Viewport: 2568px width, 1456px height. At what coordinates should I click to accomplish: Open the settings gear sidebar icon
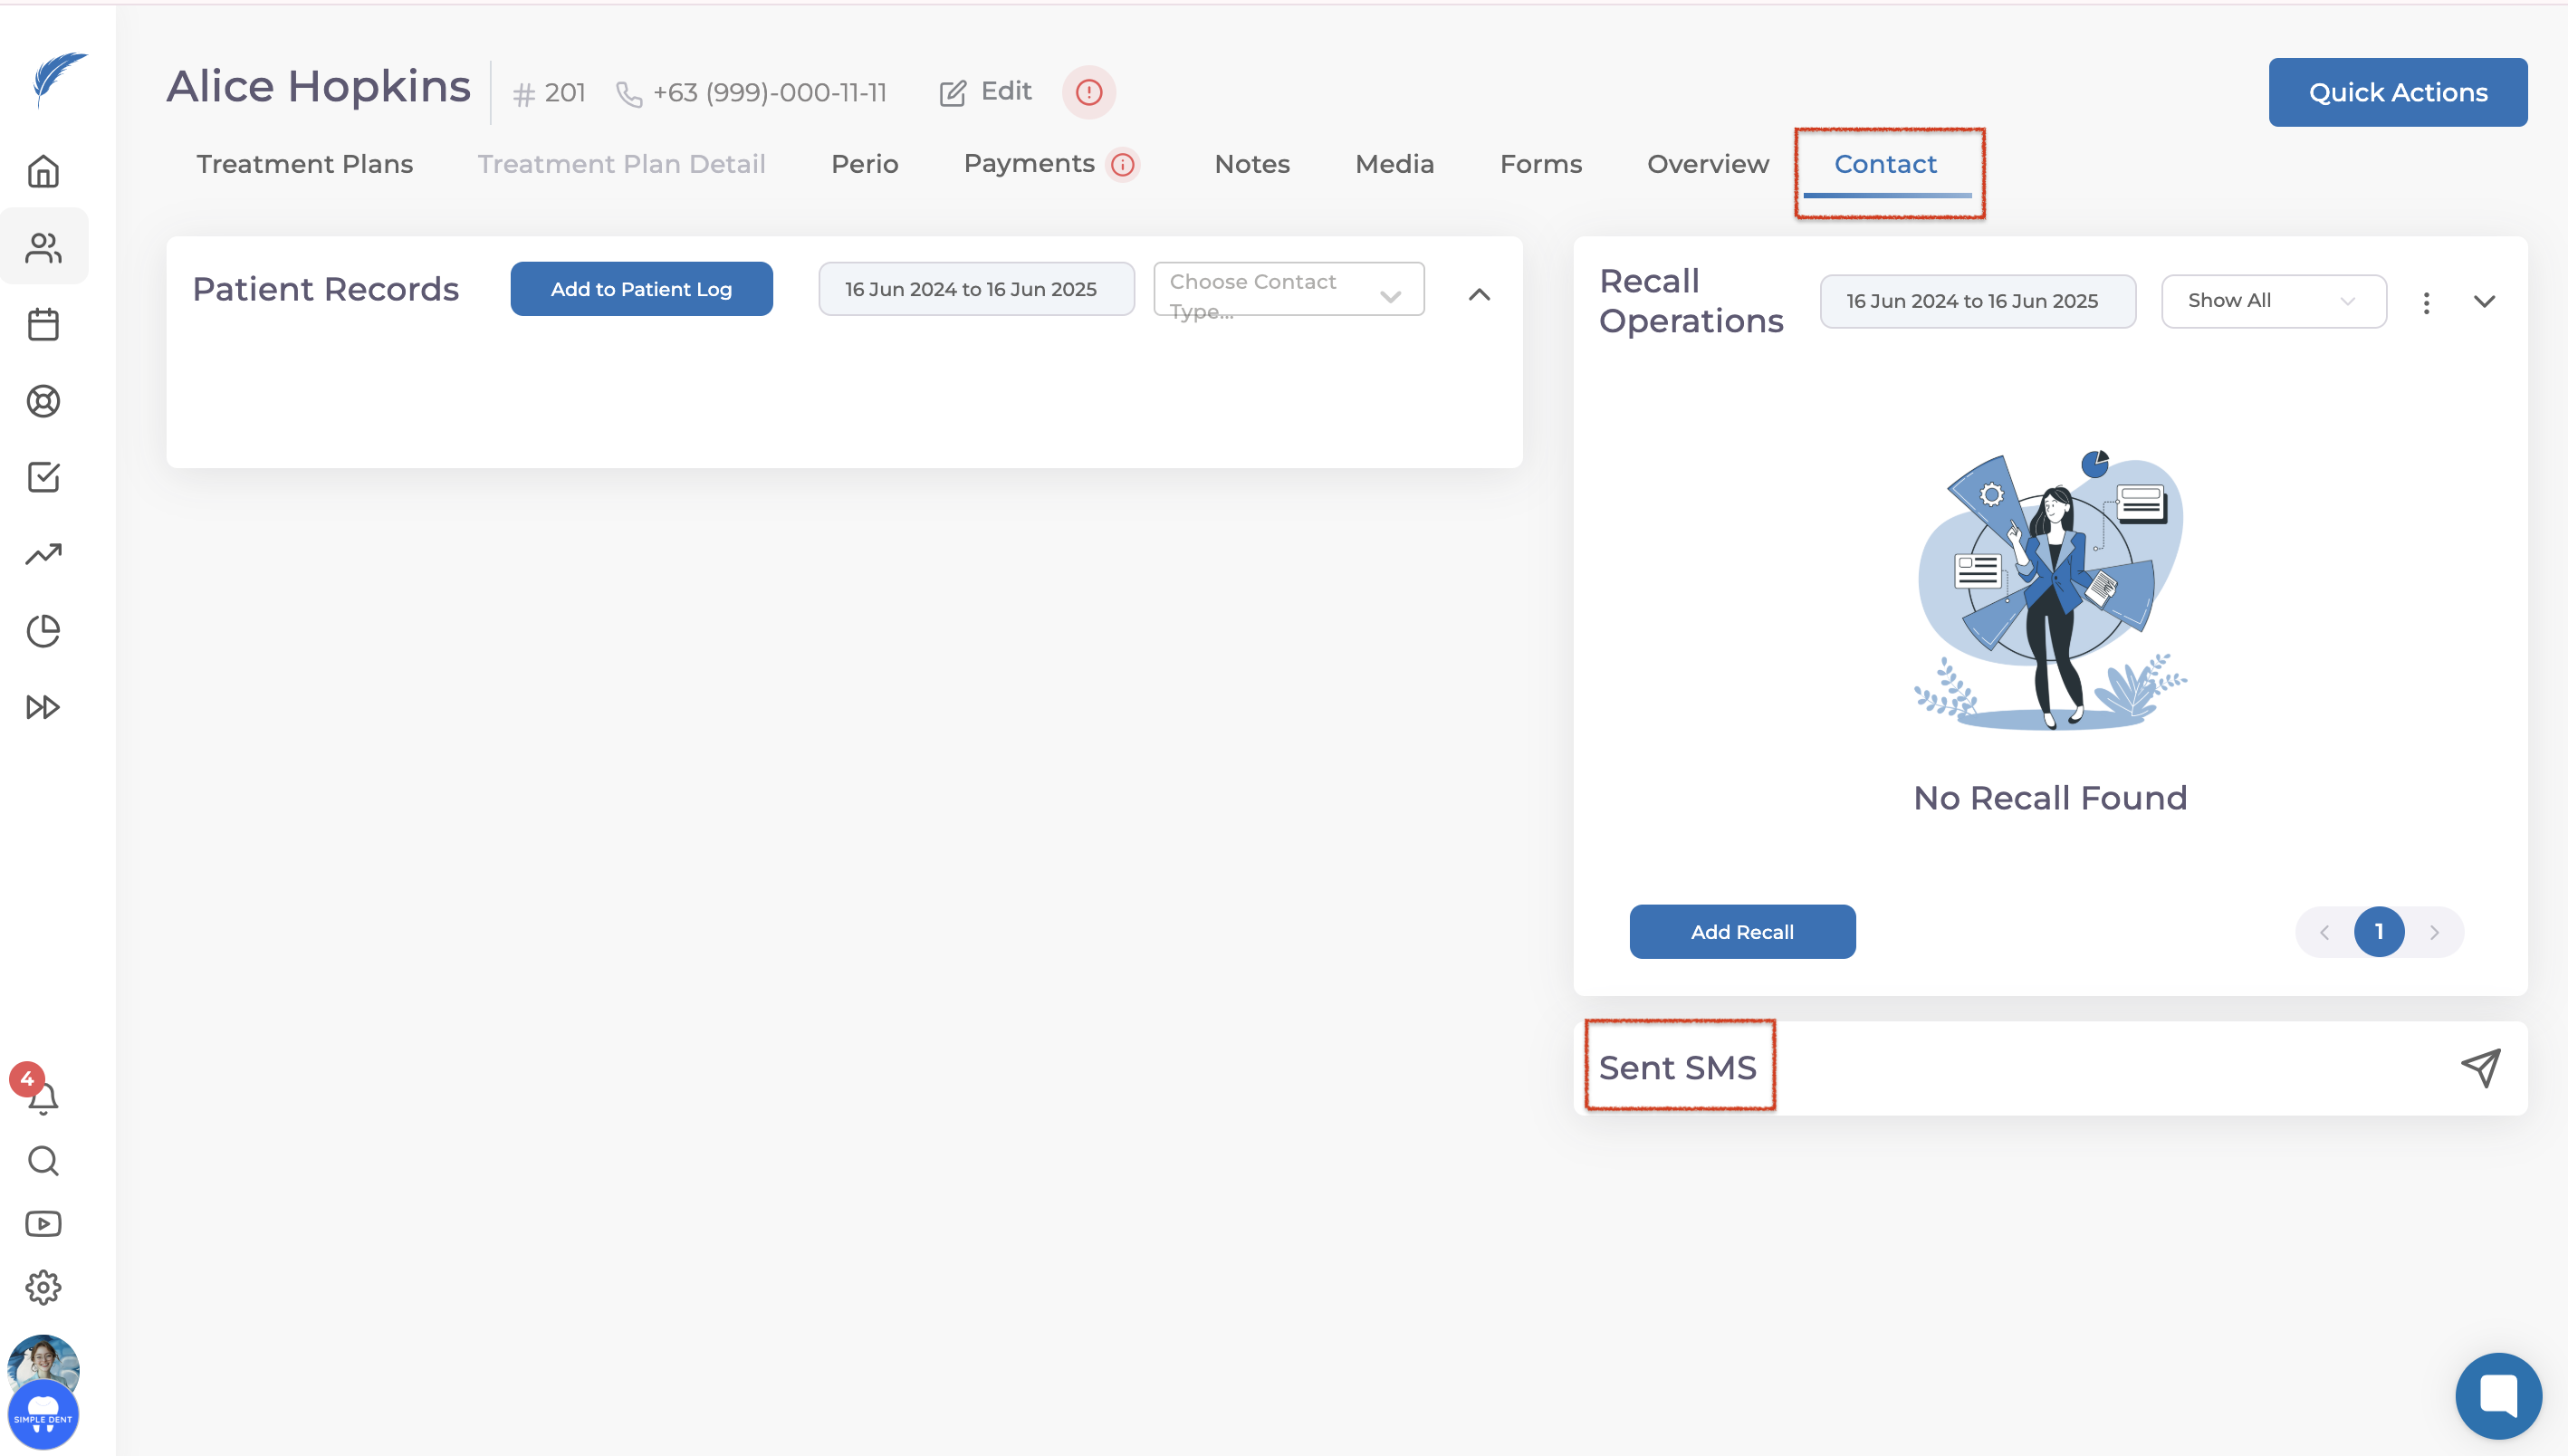(x=43, y=1287)
